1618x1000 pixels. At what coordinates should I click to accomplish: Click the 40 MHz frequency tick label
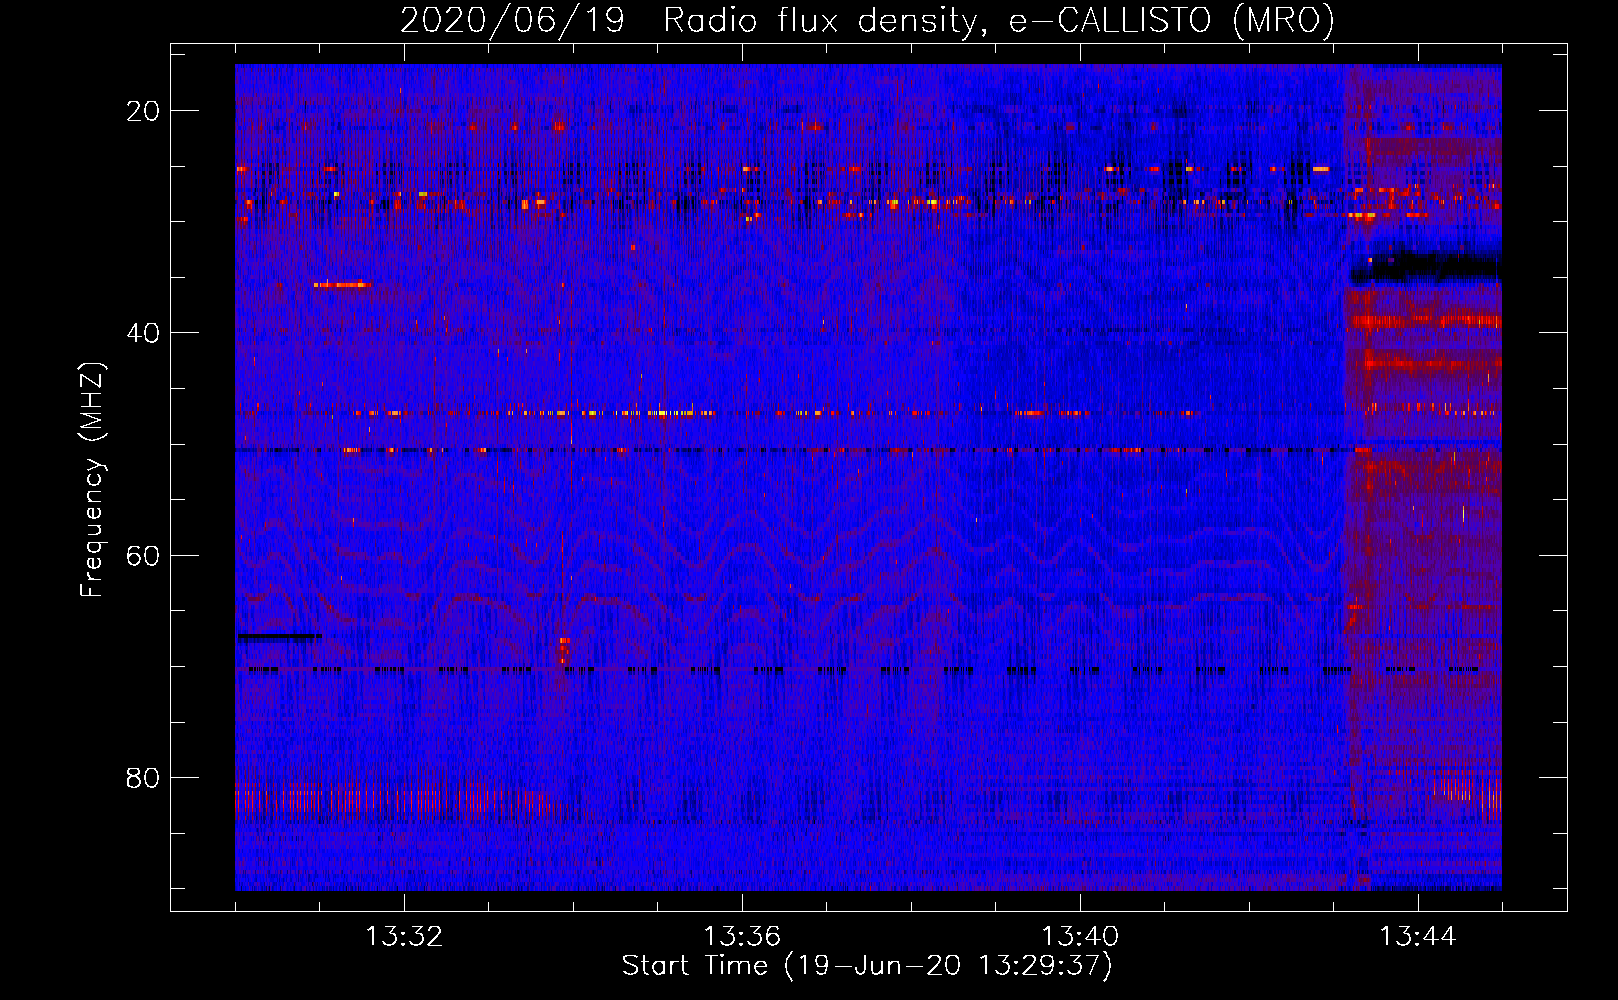click(x=143, y=333)
